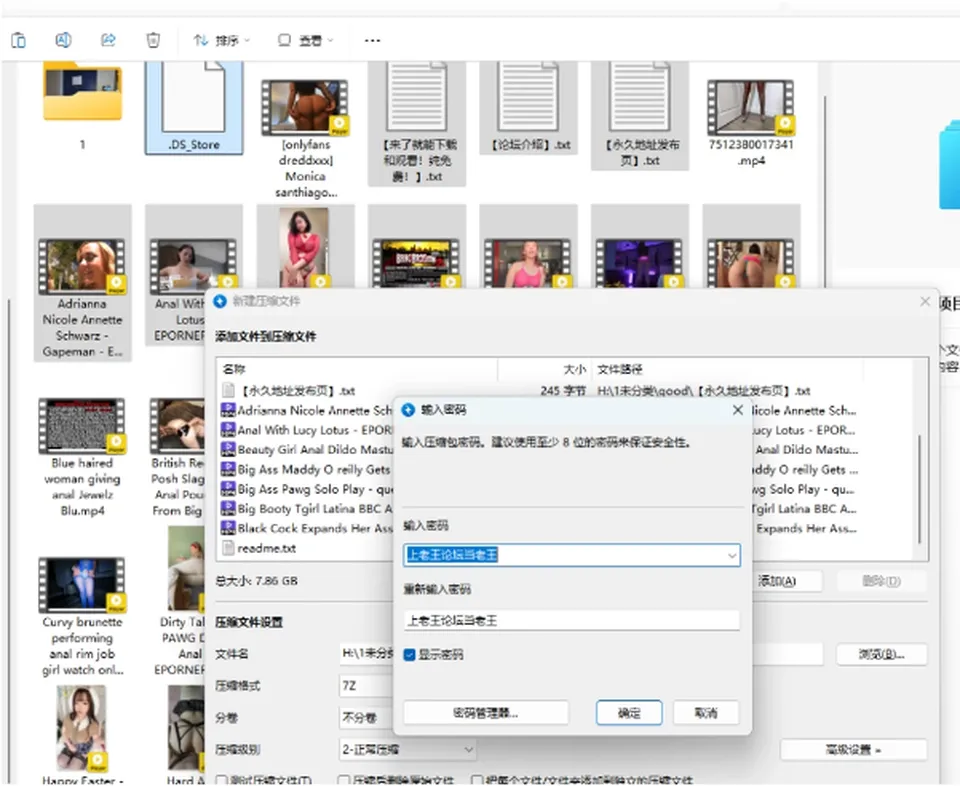Uncheck the 显示密码 checkbox
960x786 pixels.
point(410,655)
